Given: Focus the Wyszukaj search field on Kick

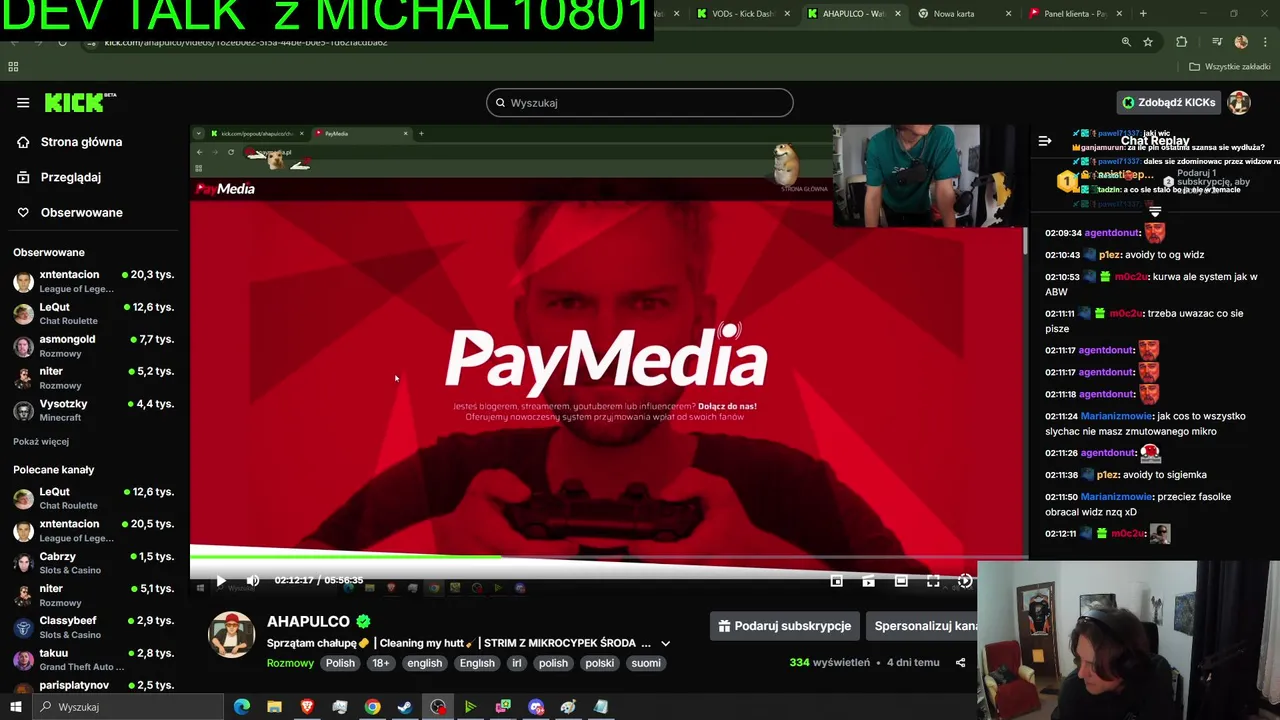Looking at the screenshot, I should 640,102.
